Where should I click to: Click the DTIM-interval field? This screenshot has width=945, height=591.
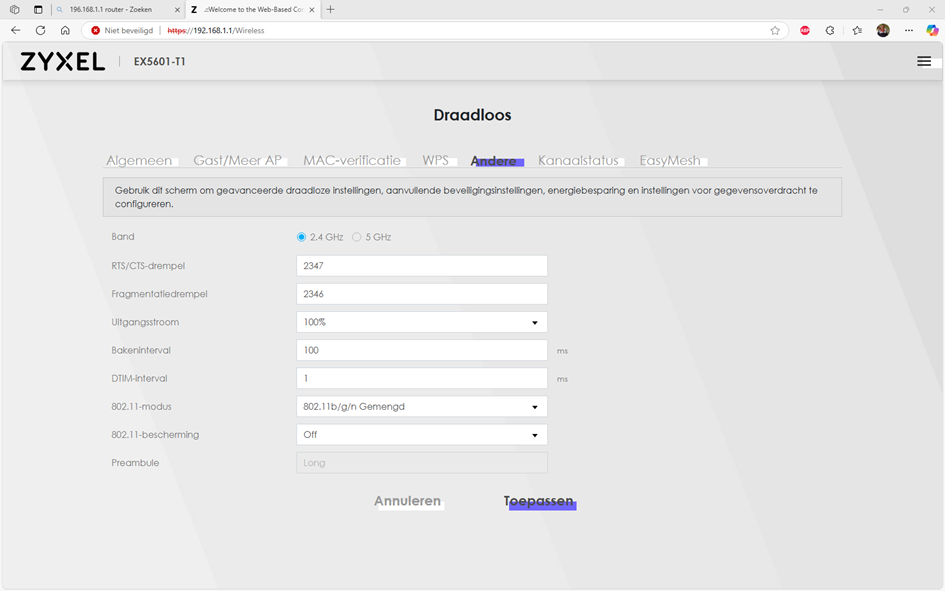tap(422, 378)
